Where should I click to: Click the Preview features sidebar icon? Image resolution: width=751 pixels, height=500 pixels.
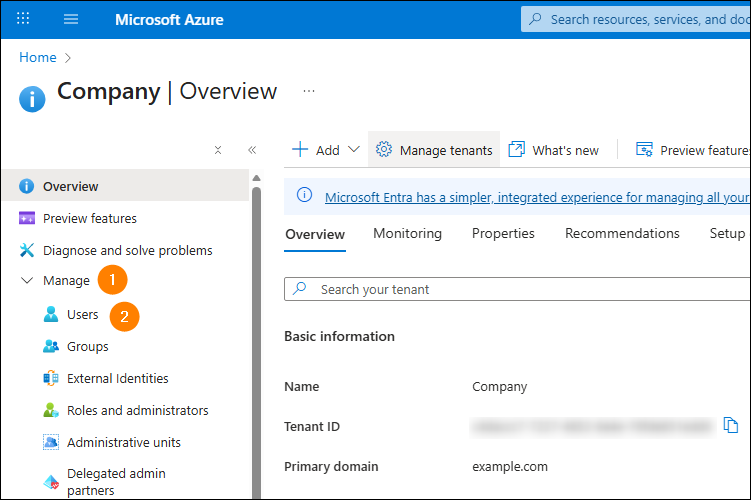(27, 218)
